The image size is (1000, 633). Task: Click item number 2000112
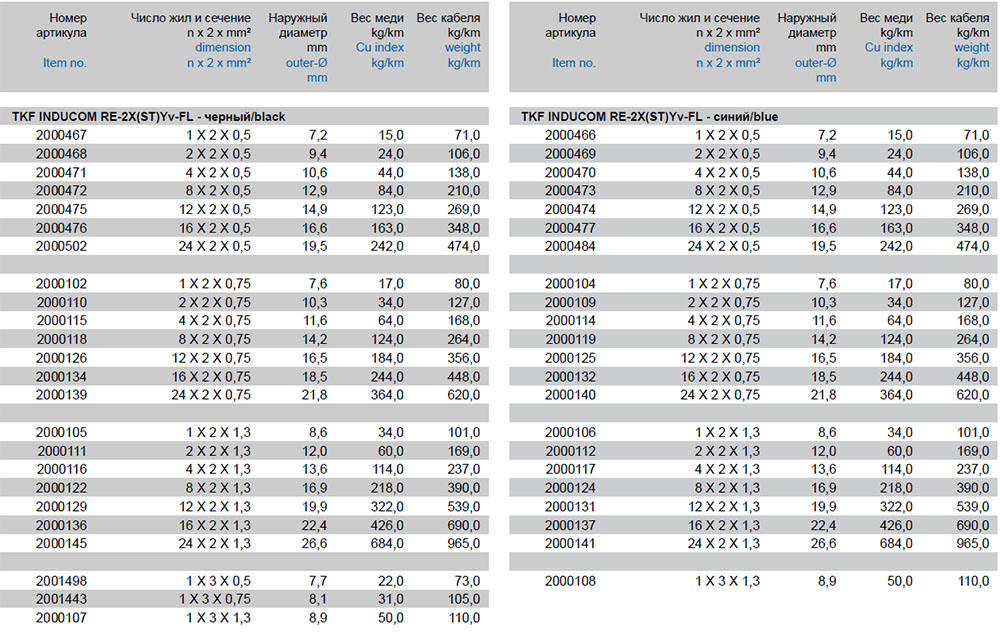point(570,451)
